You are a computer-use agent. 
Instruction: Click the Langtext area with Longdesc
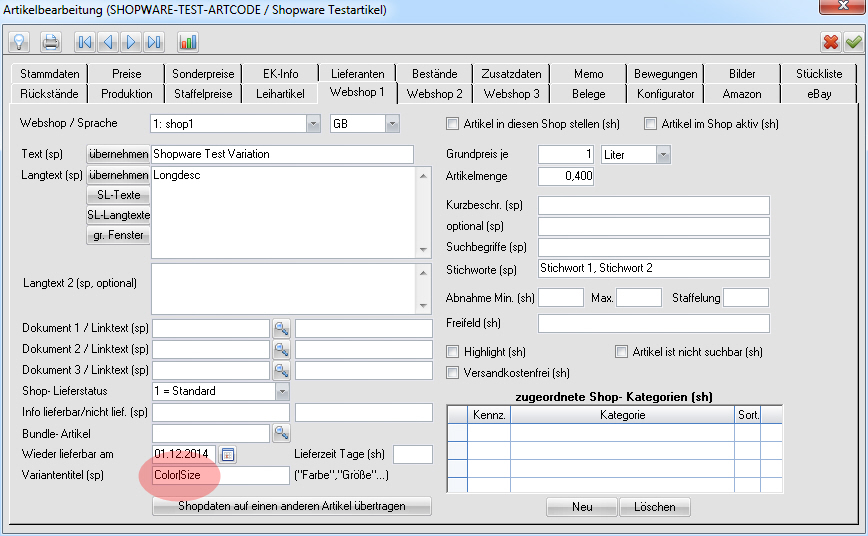click(283, 212)
